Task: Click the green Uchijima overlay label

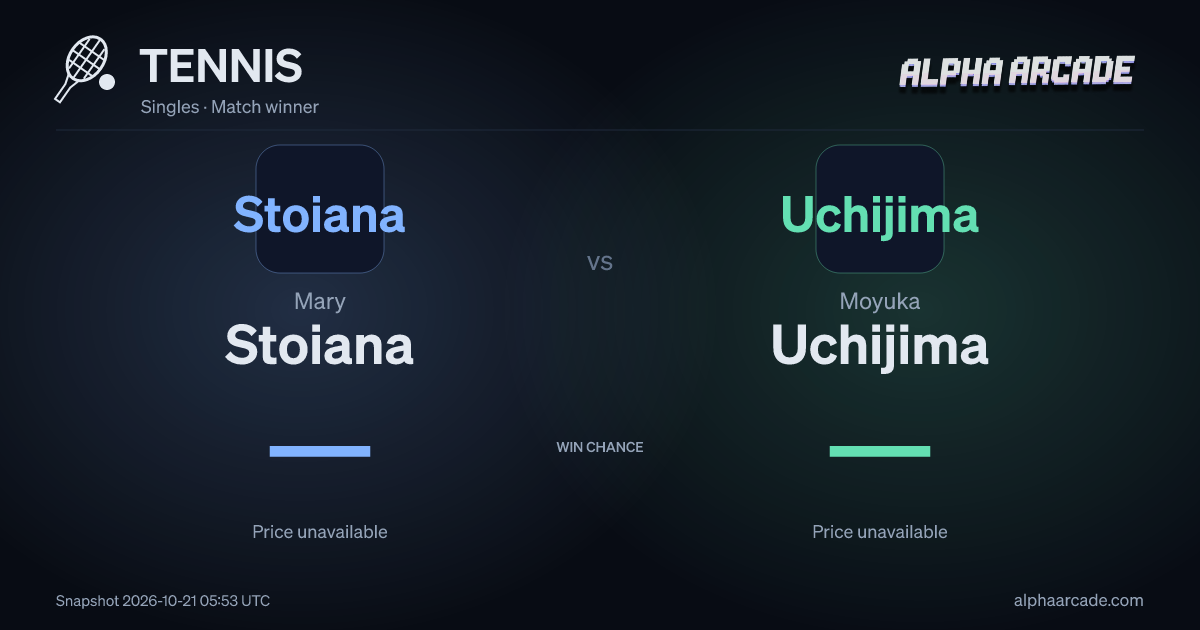Action: pos(880,214)
